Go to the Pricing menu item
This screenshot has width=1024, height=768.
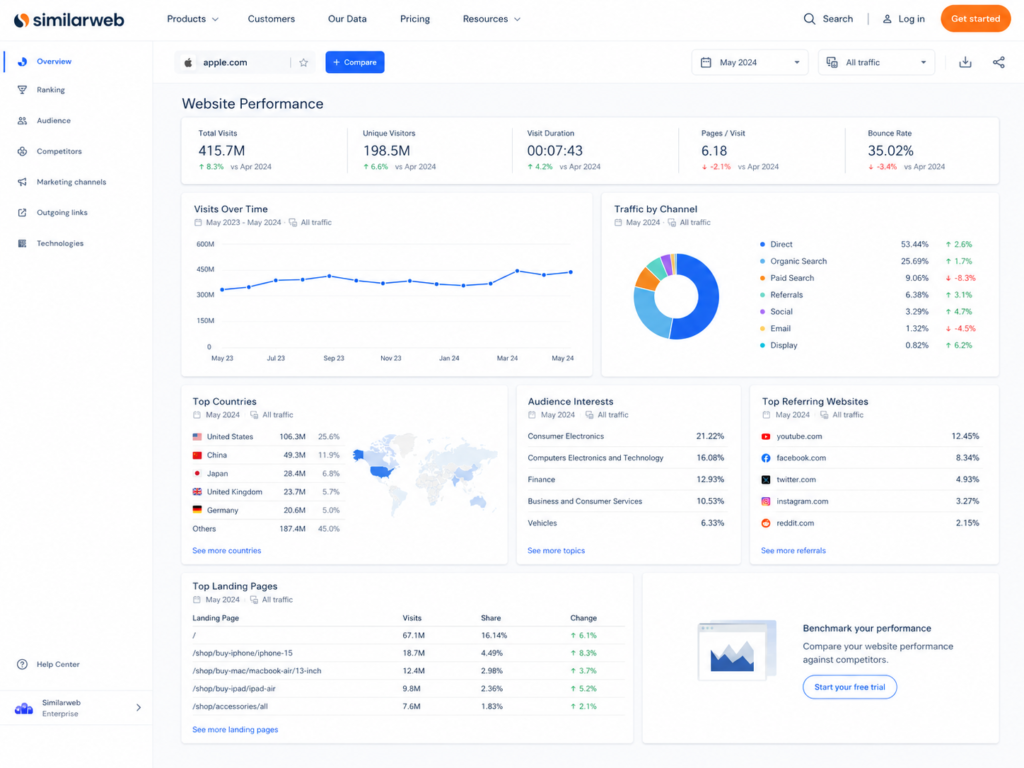tap(415, 19)
